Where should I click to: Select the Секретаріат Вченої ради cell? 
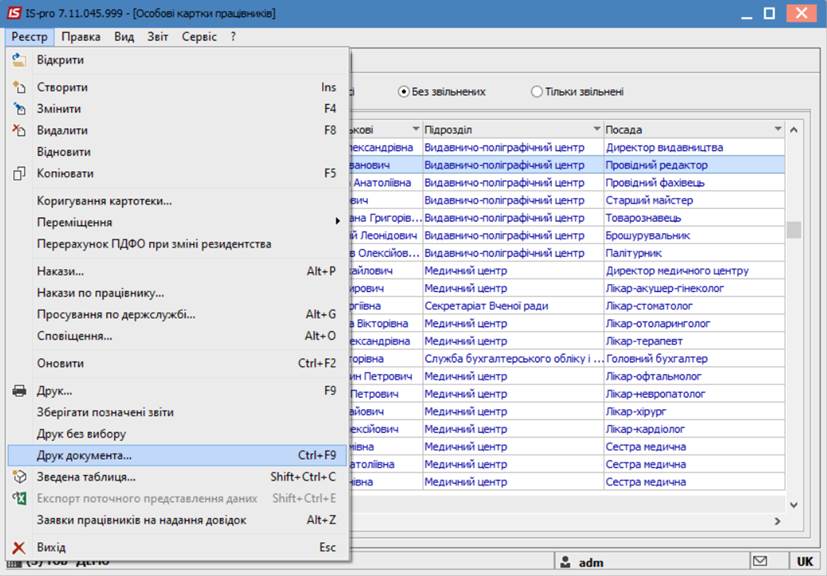click(x=513, y=306)
